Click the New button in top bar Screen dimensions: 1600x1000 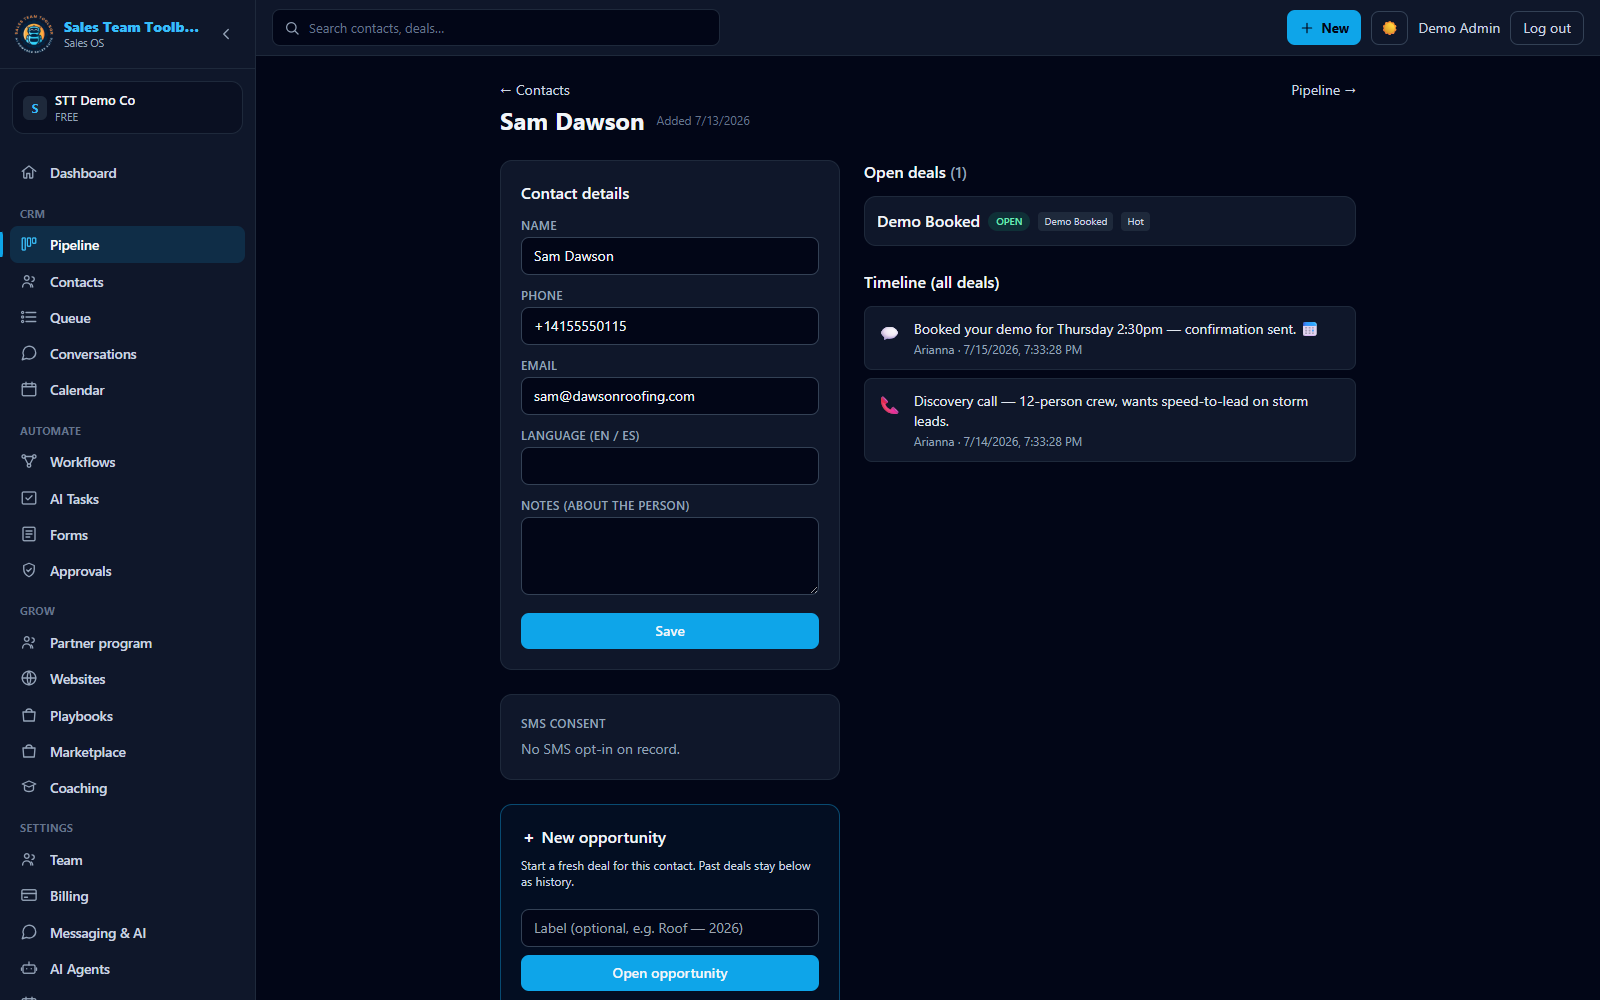pyautogui.click(x=1323, y=28)
